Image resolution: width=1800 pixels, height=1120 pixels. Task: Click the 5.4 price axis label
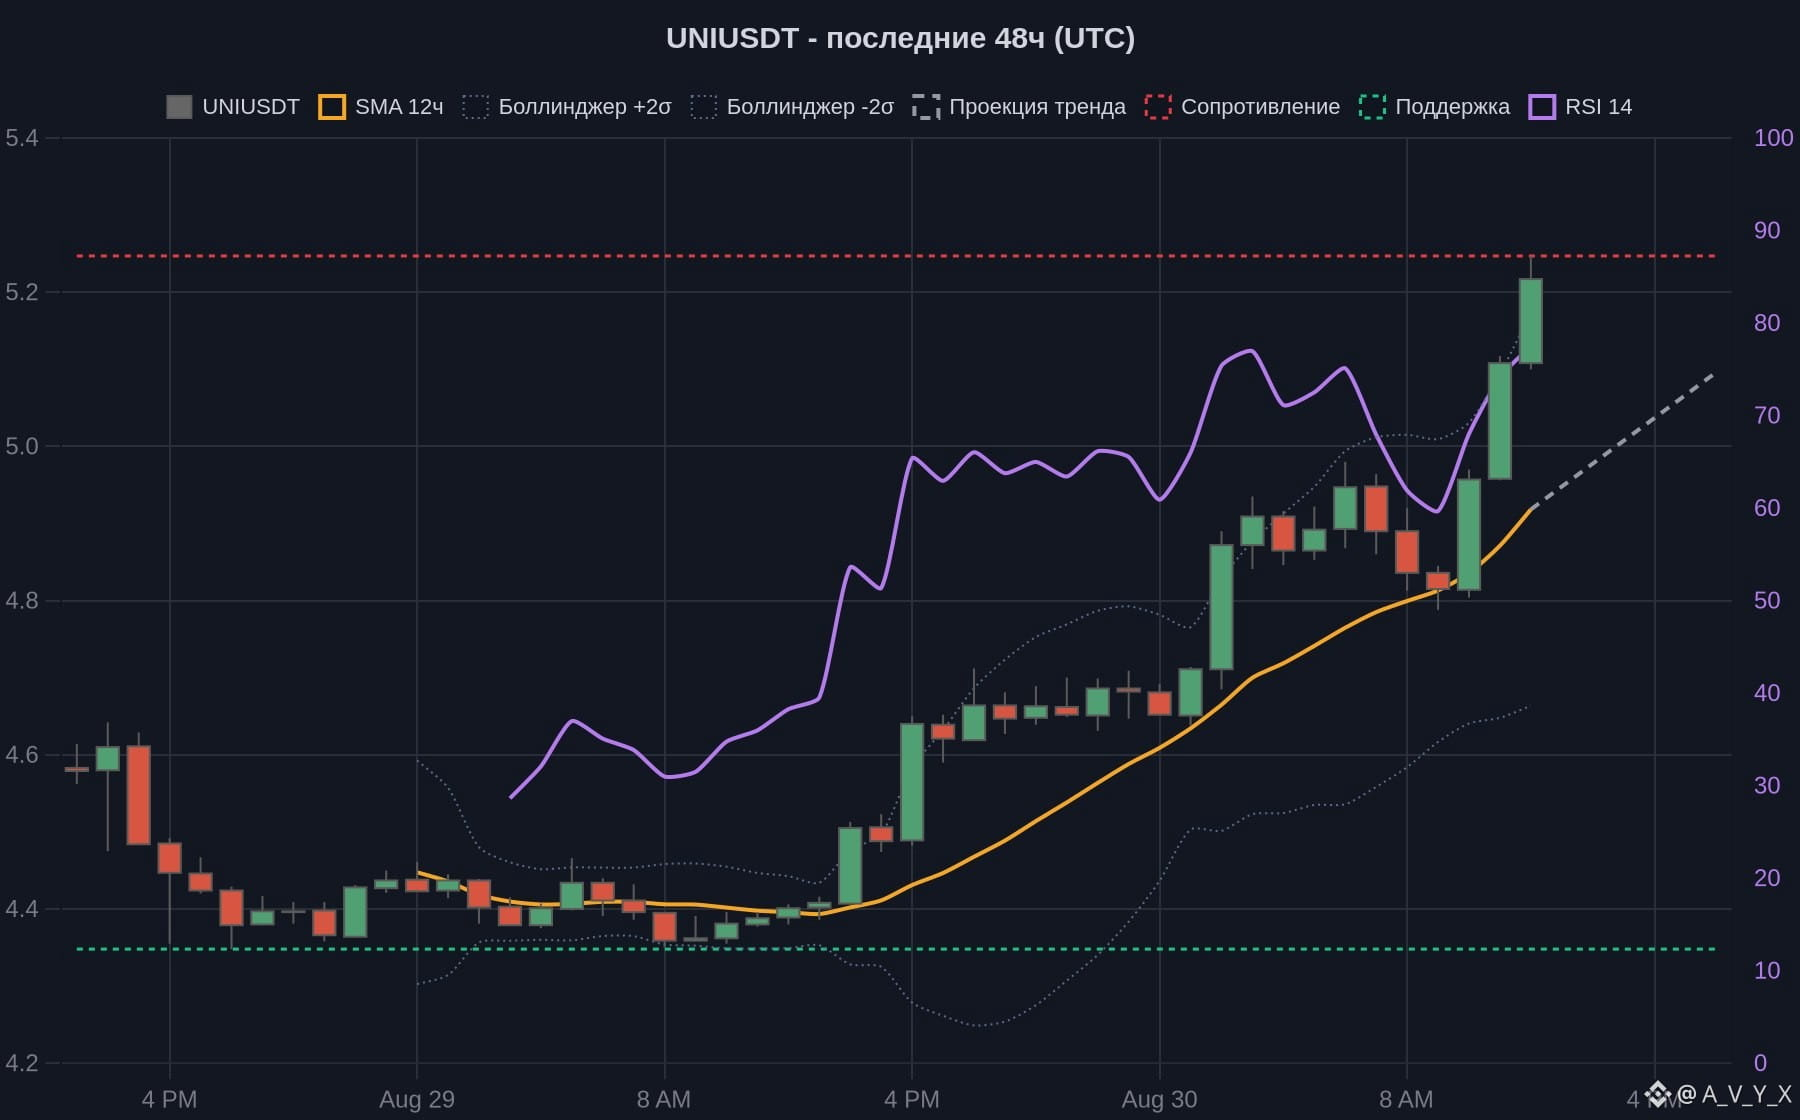[x=22, y=138]
